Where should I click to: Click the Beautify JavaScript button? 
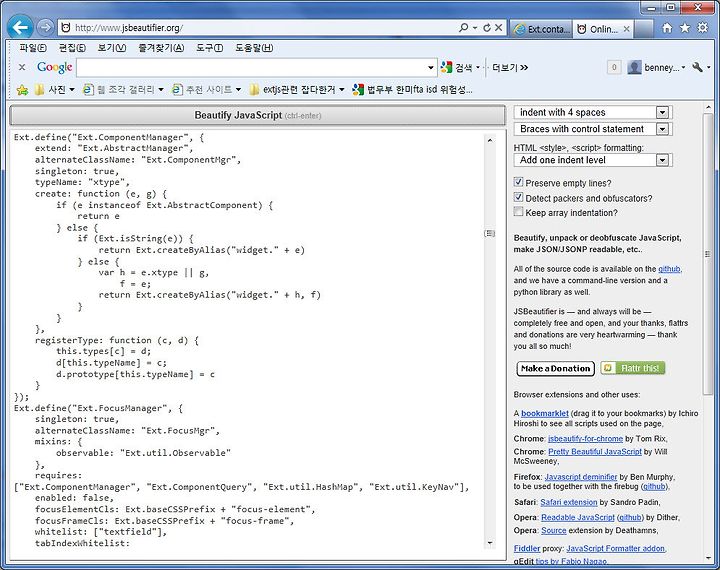[x=258, y=115]
